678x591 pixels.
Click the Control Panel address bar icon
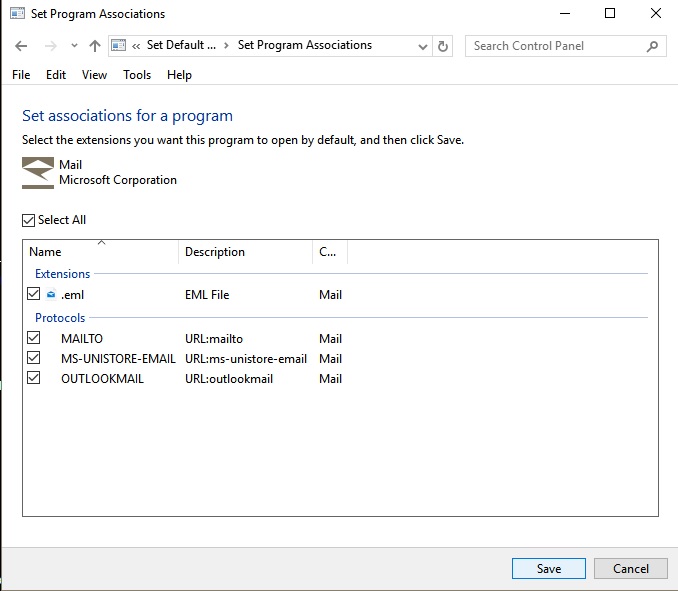[x=118, y=45]
